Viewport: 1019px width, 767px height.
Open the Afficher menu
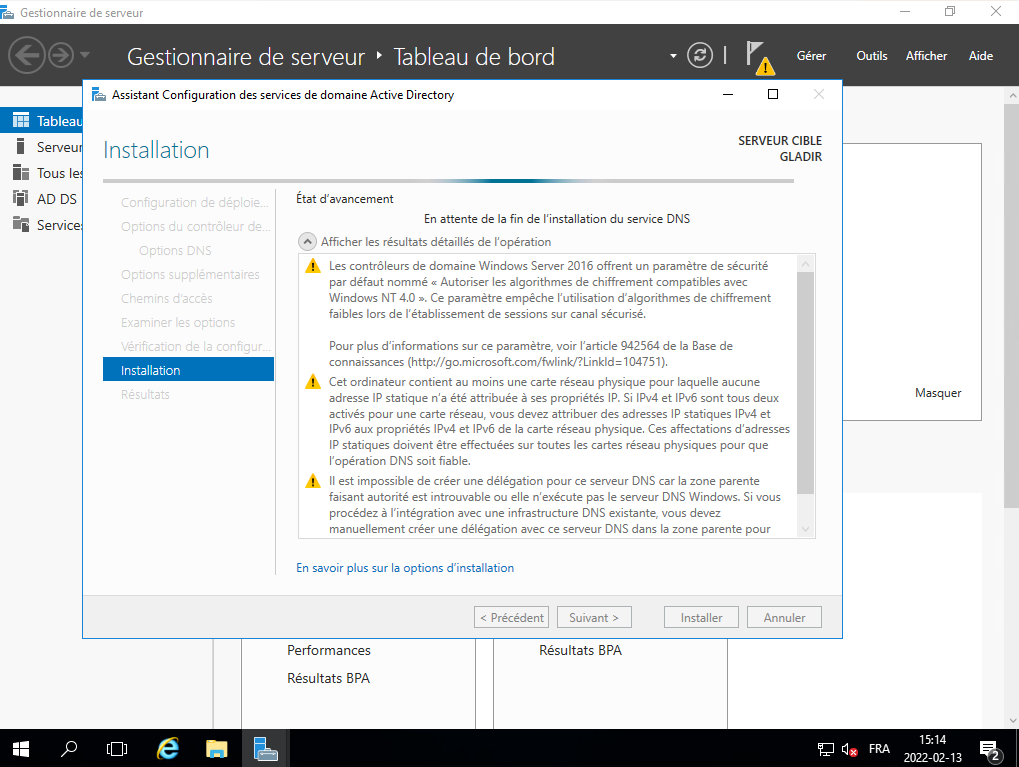[x=926, y=56]
